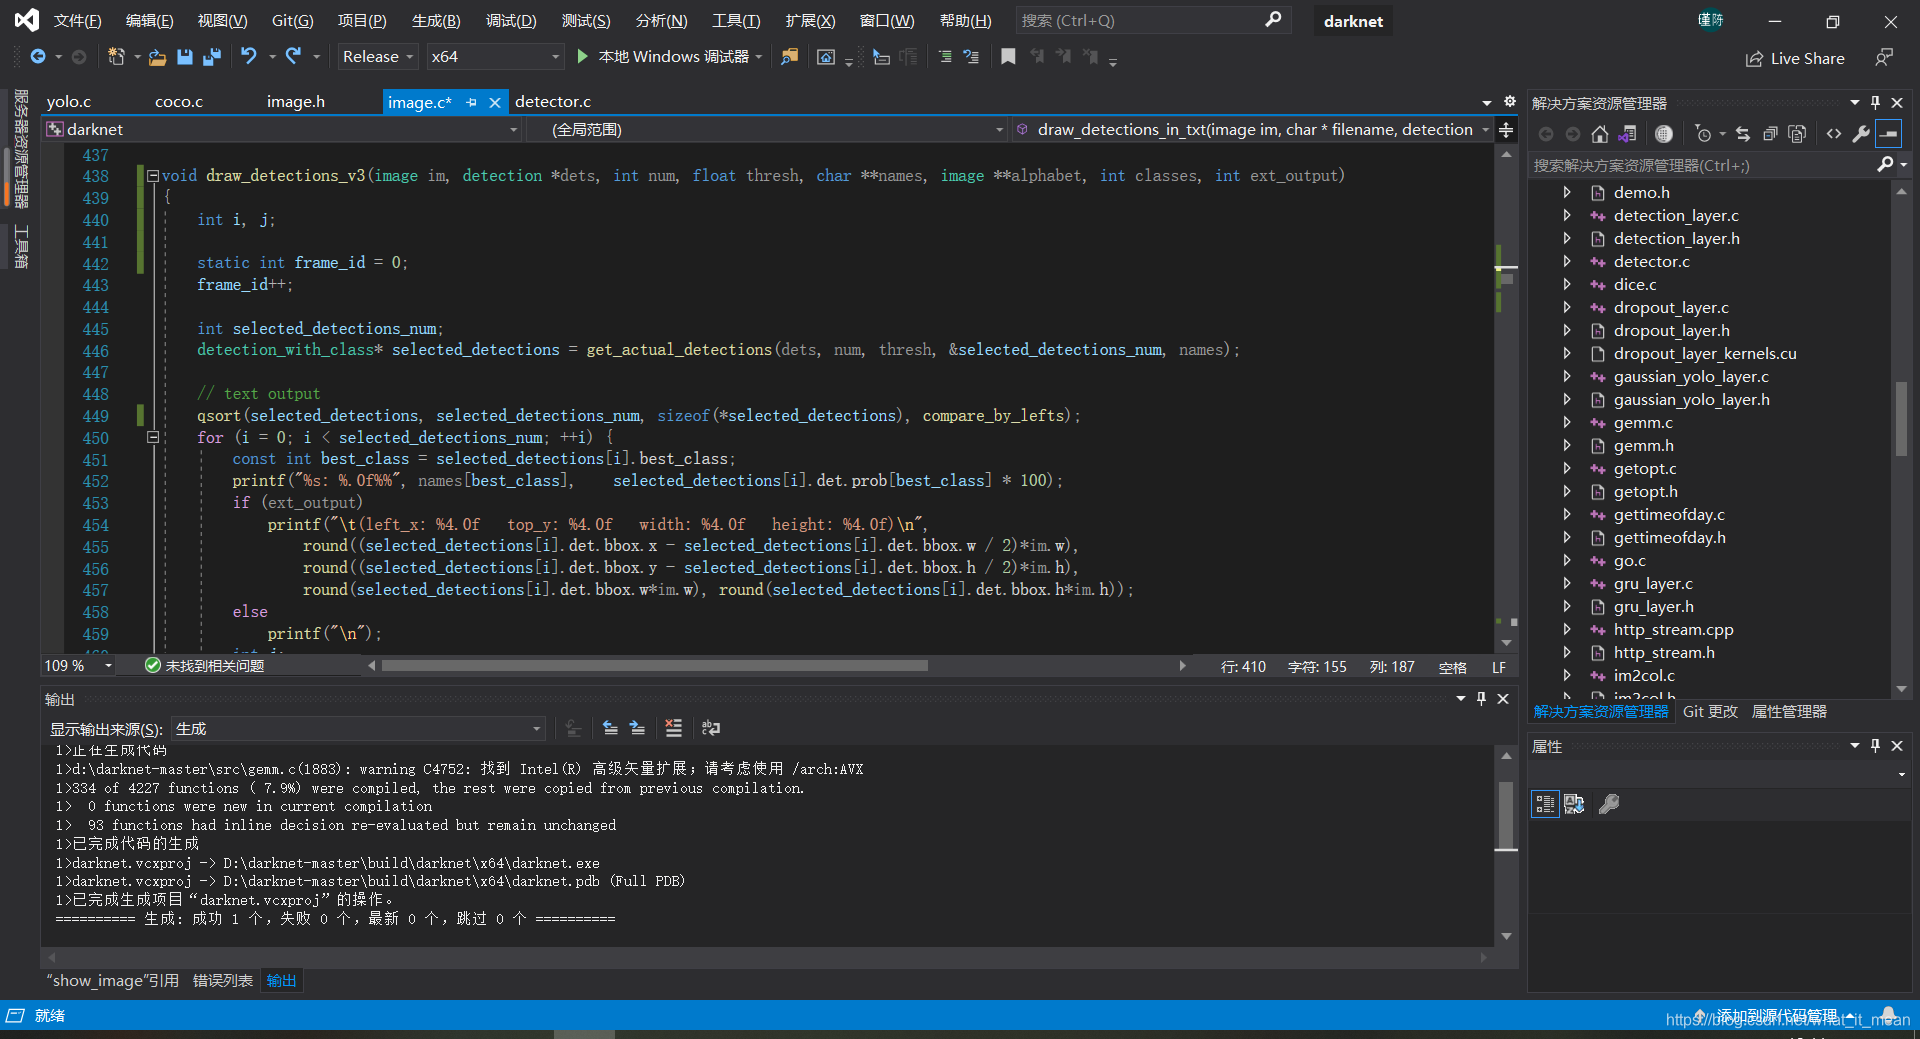Viewport: 1920px width, 1039px height.
Task: Open the x64 platform dropdown
Action: coord(496,57)
